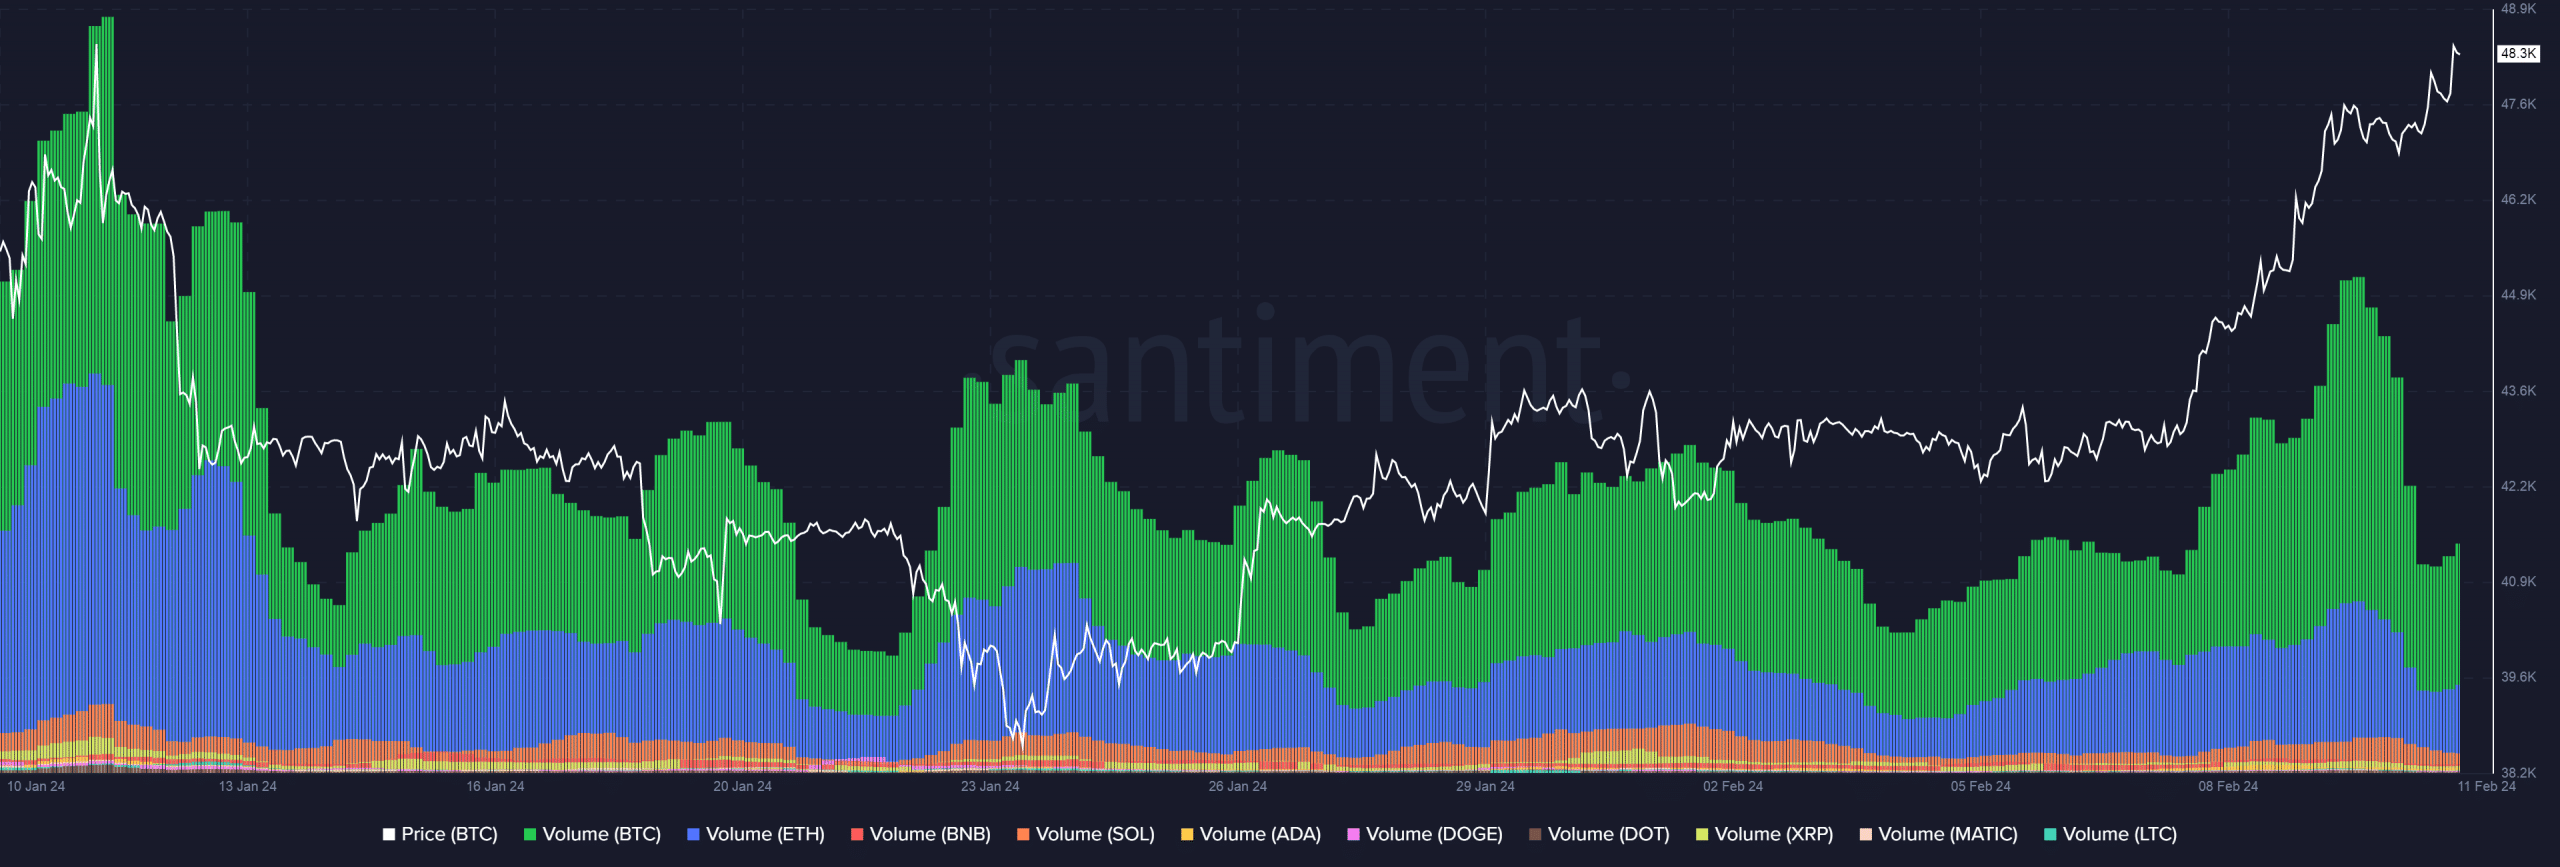Click the 40.9K price axis label
The width and height of the screenshot is (2560, 867).
2518,582
